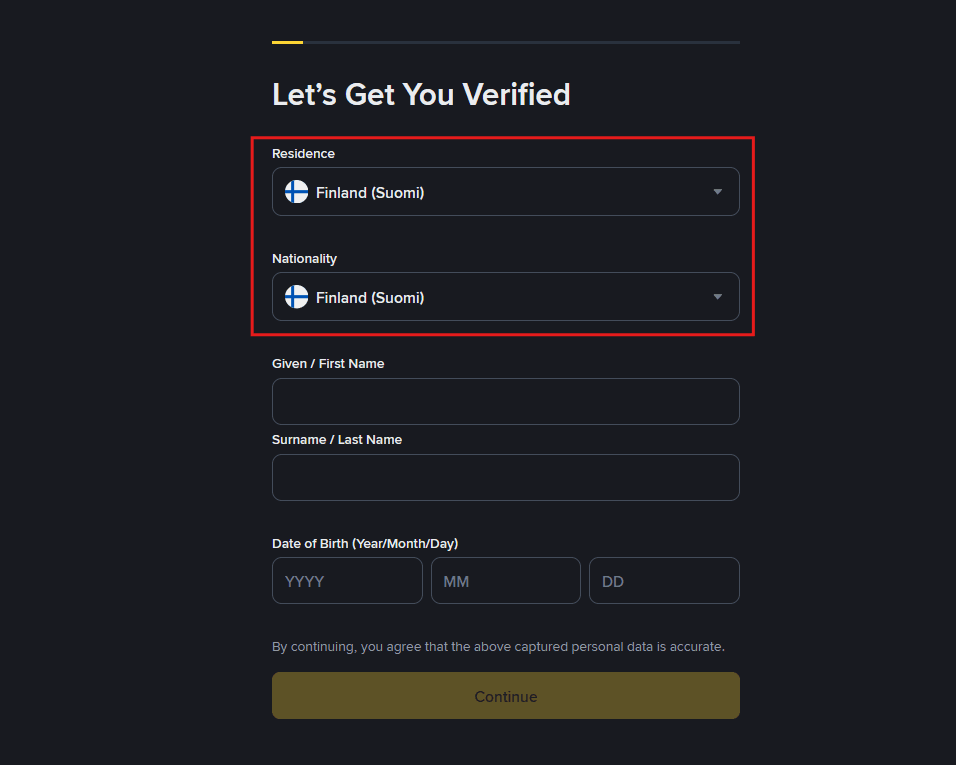
Task: Click the MM birth month field
Action: click(x=505, y=581)
